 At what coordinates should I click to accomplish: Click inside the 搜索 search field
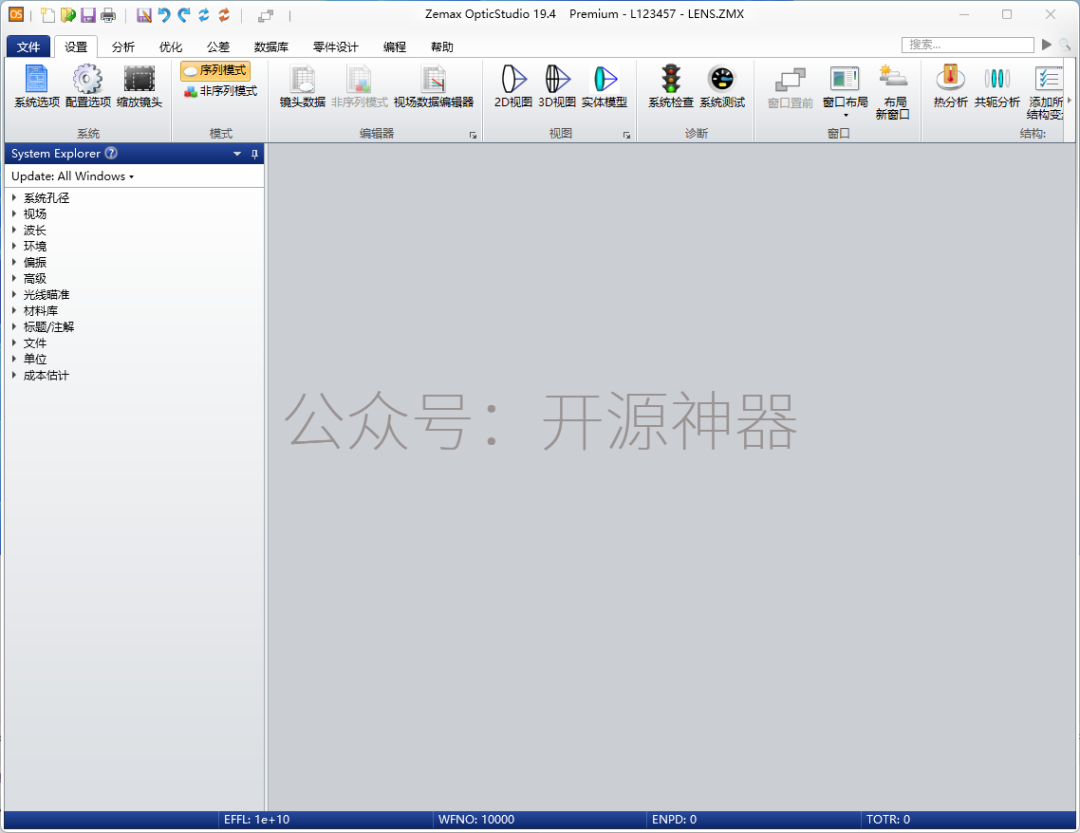tap(967, 45)
